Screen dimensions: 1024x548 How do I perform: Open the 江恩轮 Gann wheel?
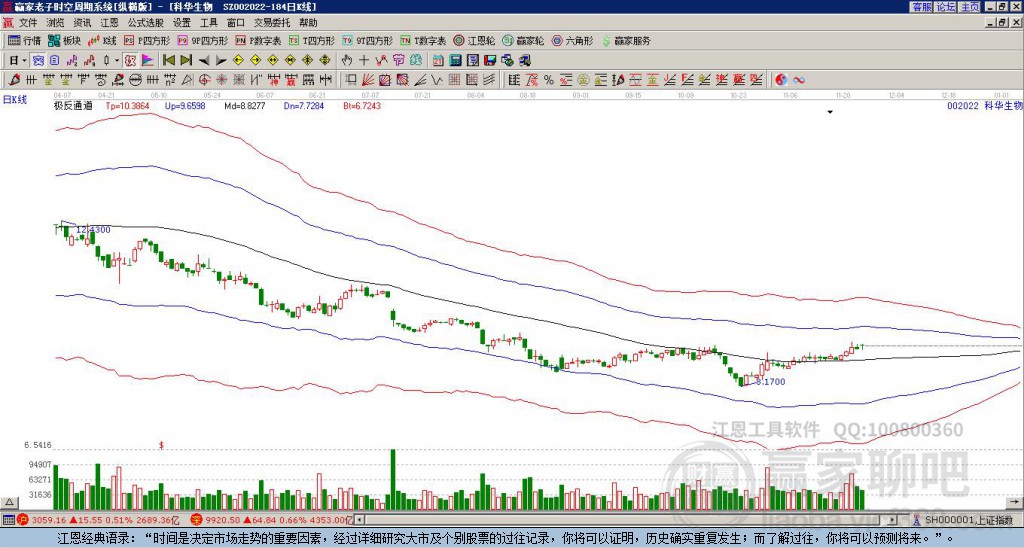click(474, 40)
